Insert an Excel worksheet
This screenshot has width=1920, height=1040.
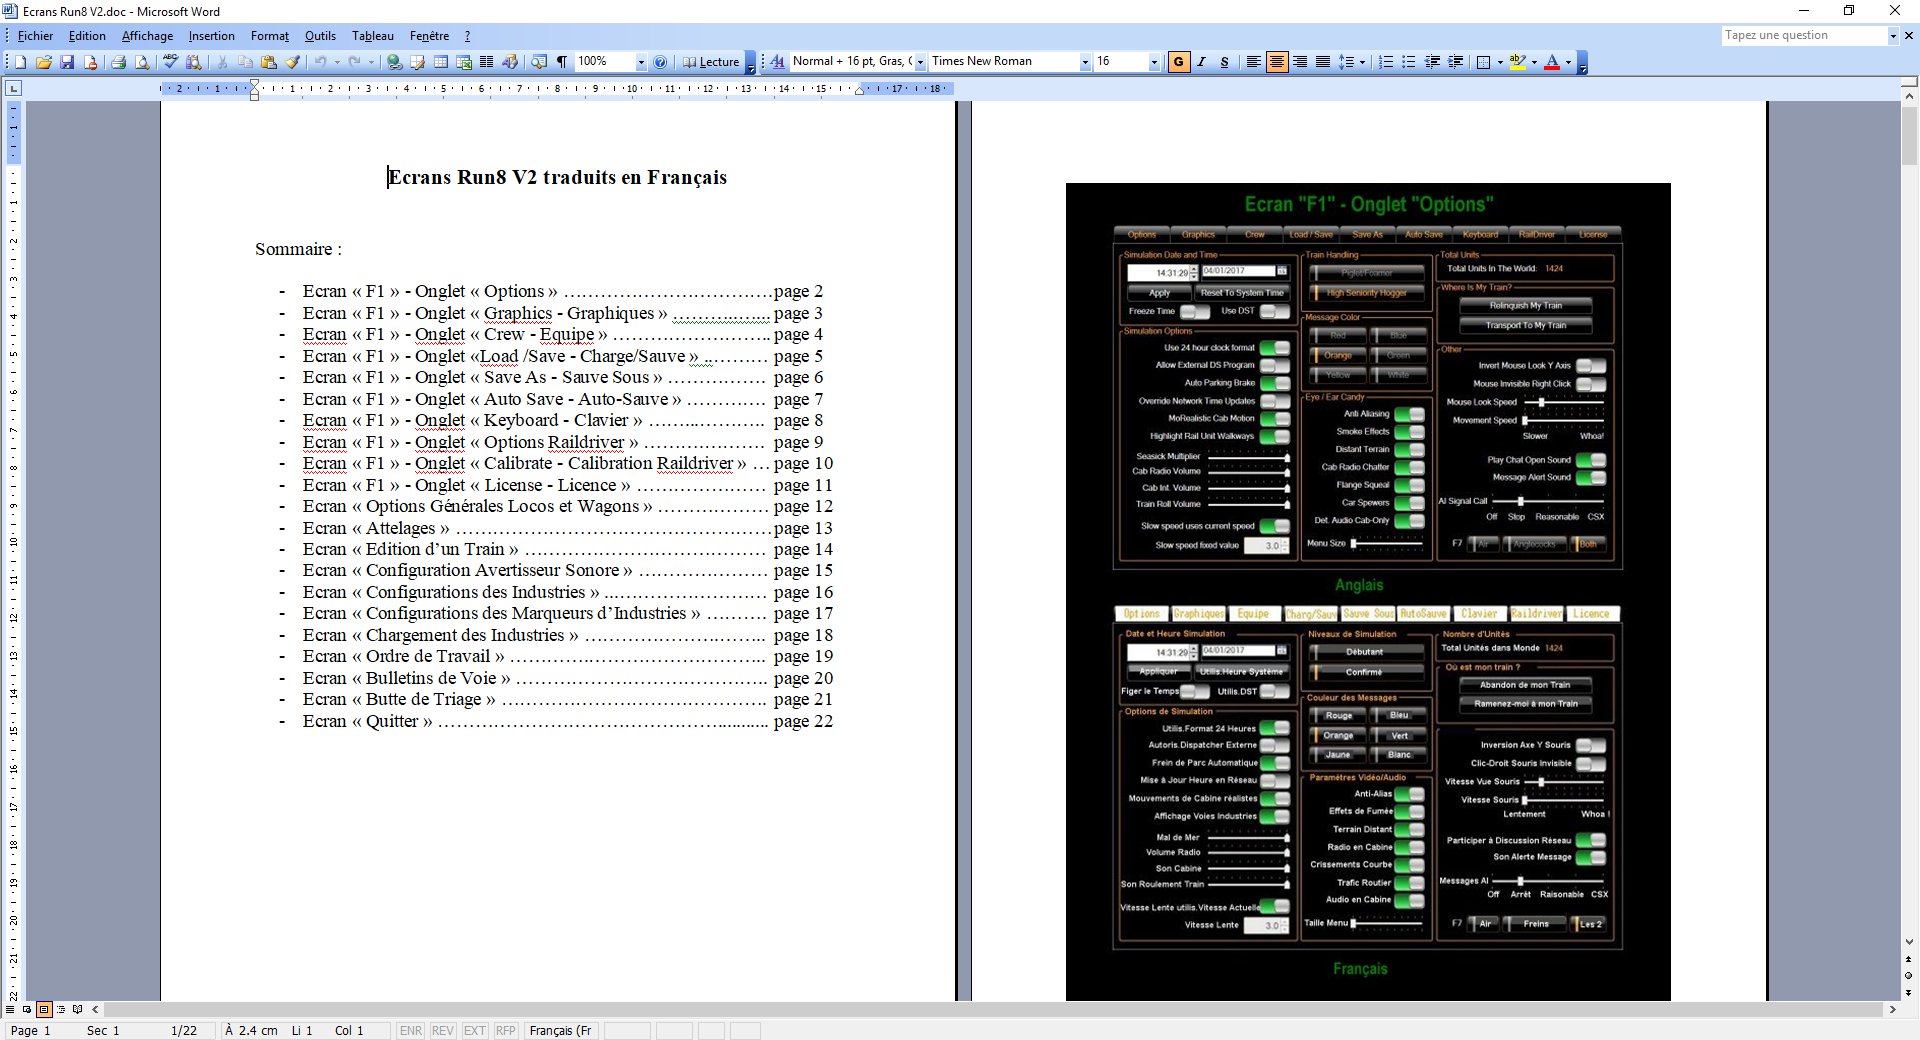click(464, 62)
